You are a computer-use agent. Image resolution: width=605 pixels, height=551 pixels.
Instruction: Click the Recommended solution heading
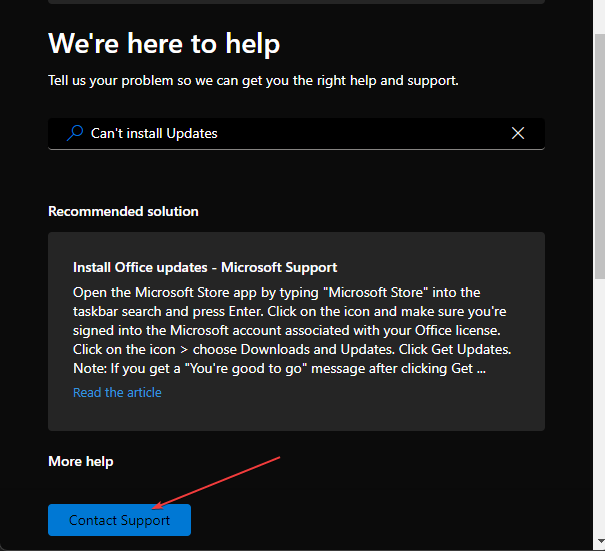point(123,211)
